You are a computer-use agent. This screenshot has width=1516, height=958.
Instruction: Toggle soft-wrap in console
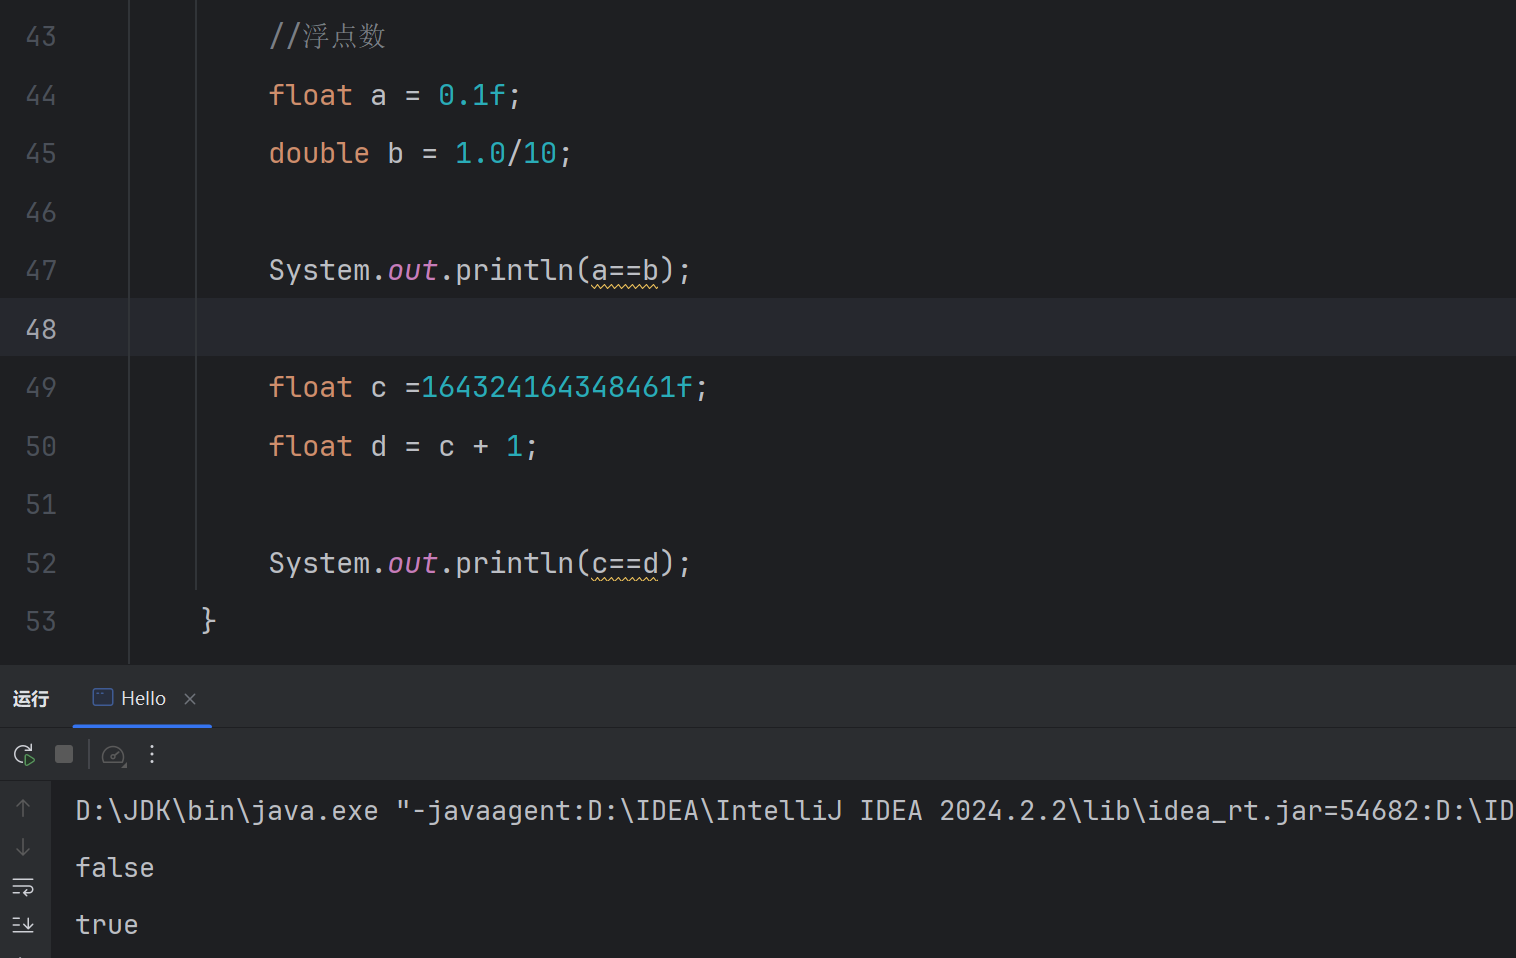click(x=23, y=886)
